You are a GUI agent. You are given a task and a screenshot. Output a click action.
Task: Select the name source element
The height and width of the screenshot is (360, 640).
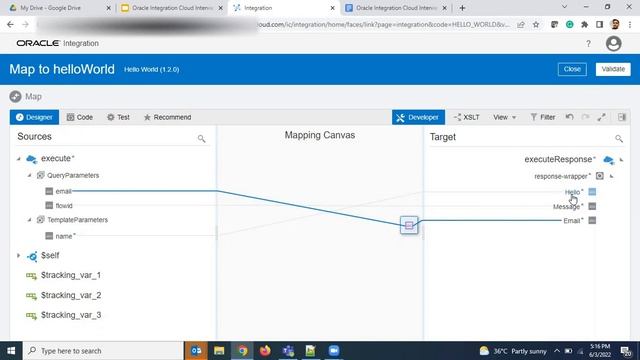tap(64, 236)
